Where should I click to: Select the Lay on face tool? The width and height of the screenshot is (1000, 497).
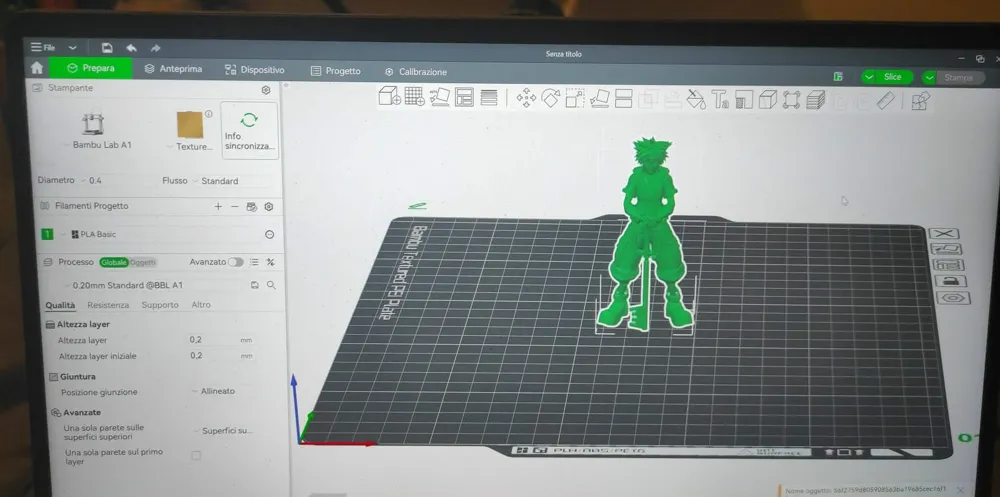pos(599,99)
